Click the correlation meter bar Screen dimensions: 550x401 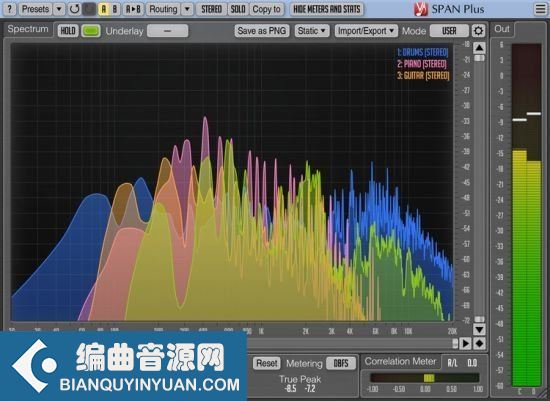425,377
